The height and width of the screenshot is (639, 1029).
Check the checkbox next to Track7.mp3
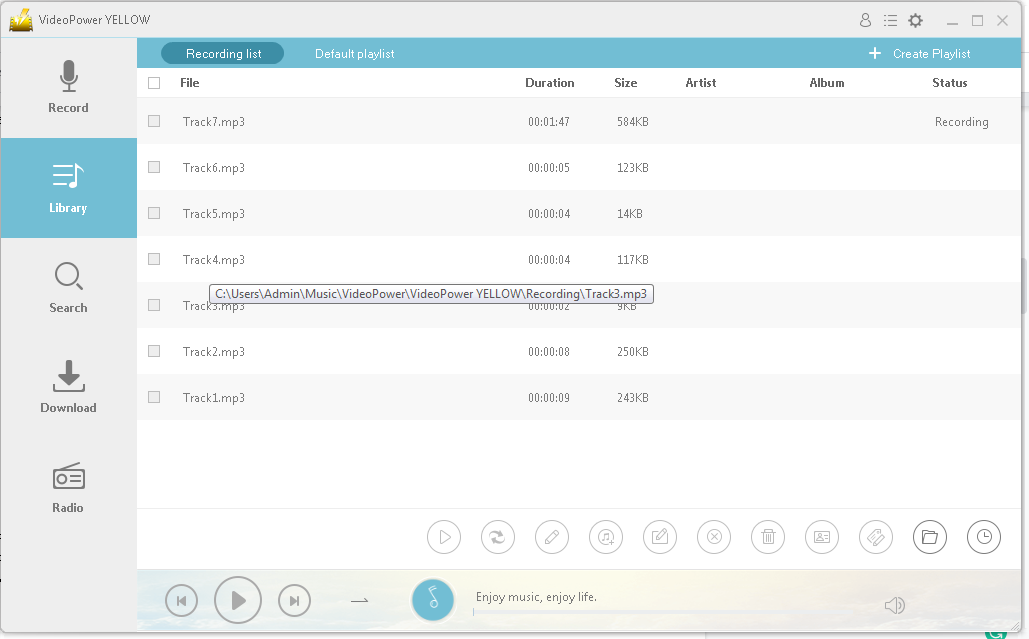154,121
